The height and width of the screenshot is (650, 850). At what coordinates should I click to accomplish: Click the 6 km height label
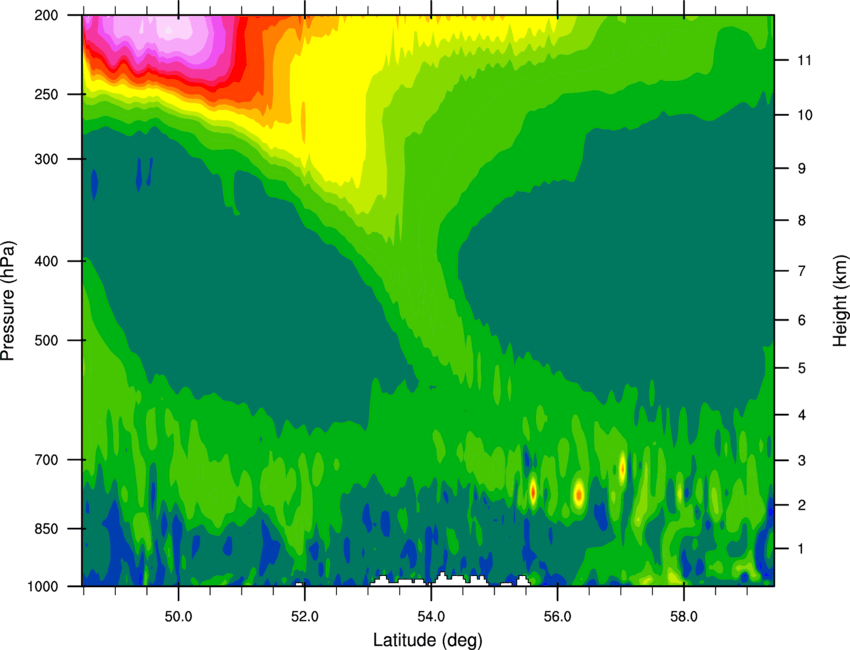pyautogui.click(x=802, y=320)
